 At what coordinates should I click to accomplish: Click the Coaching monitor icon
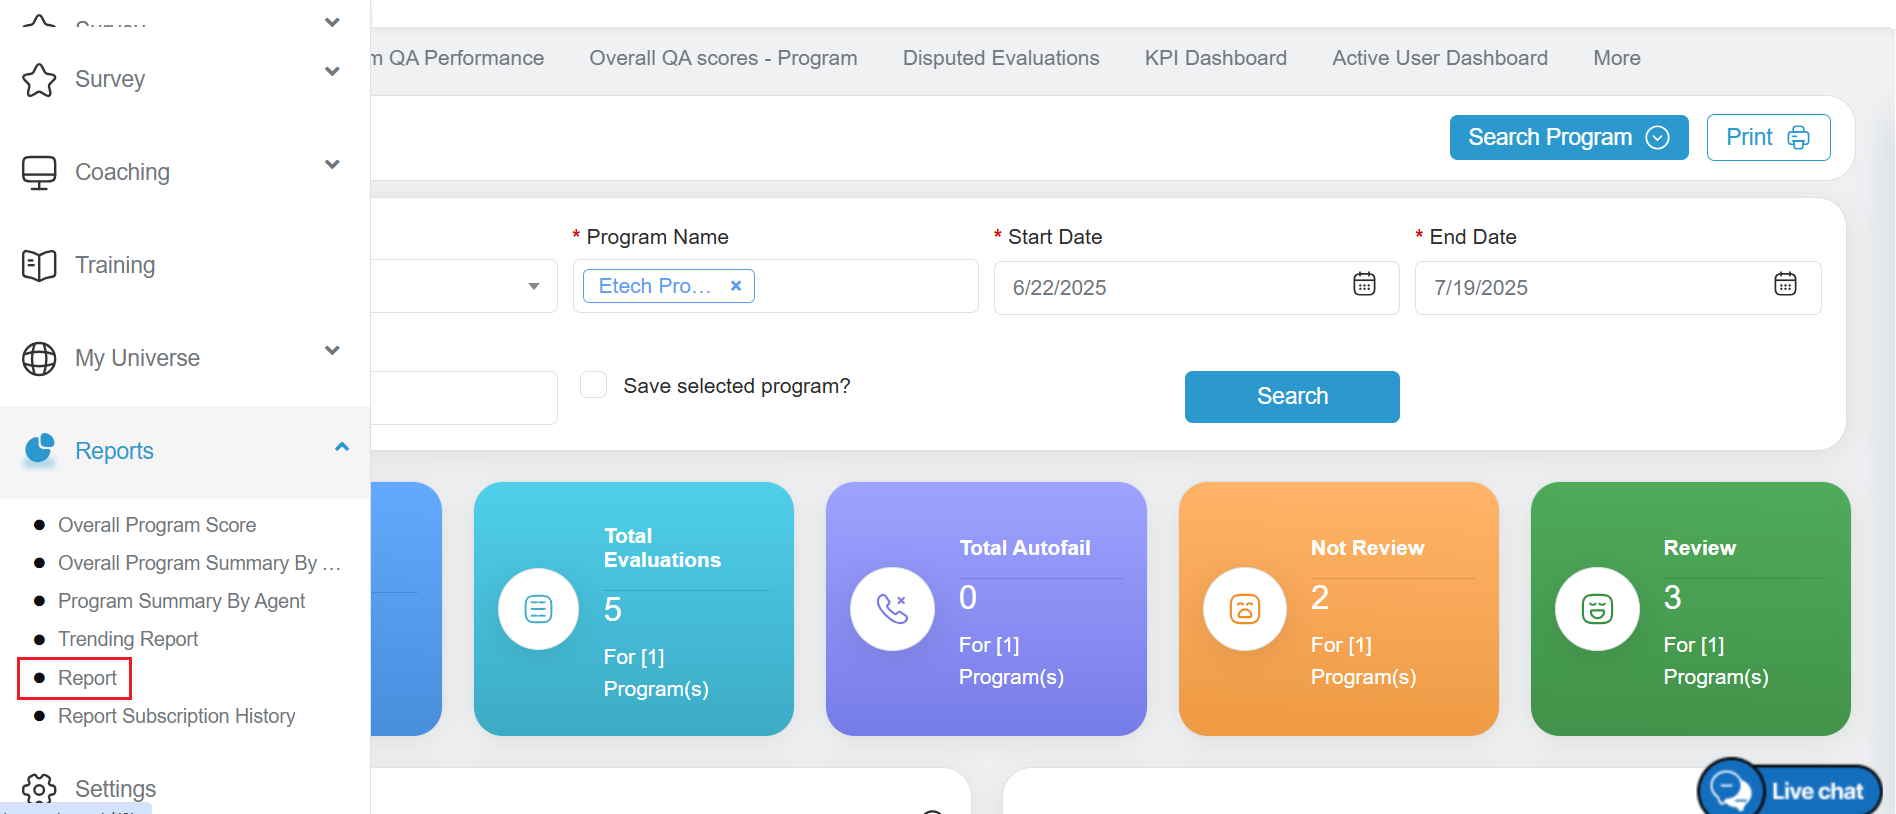(39, 173)
